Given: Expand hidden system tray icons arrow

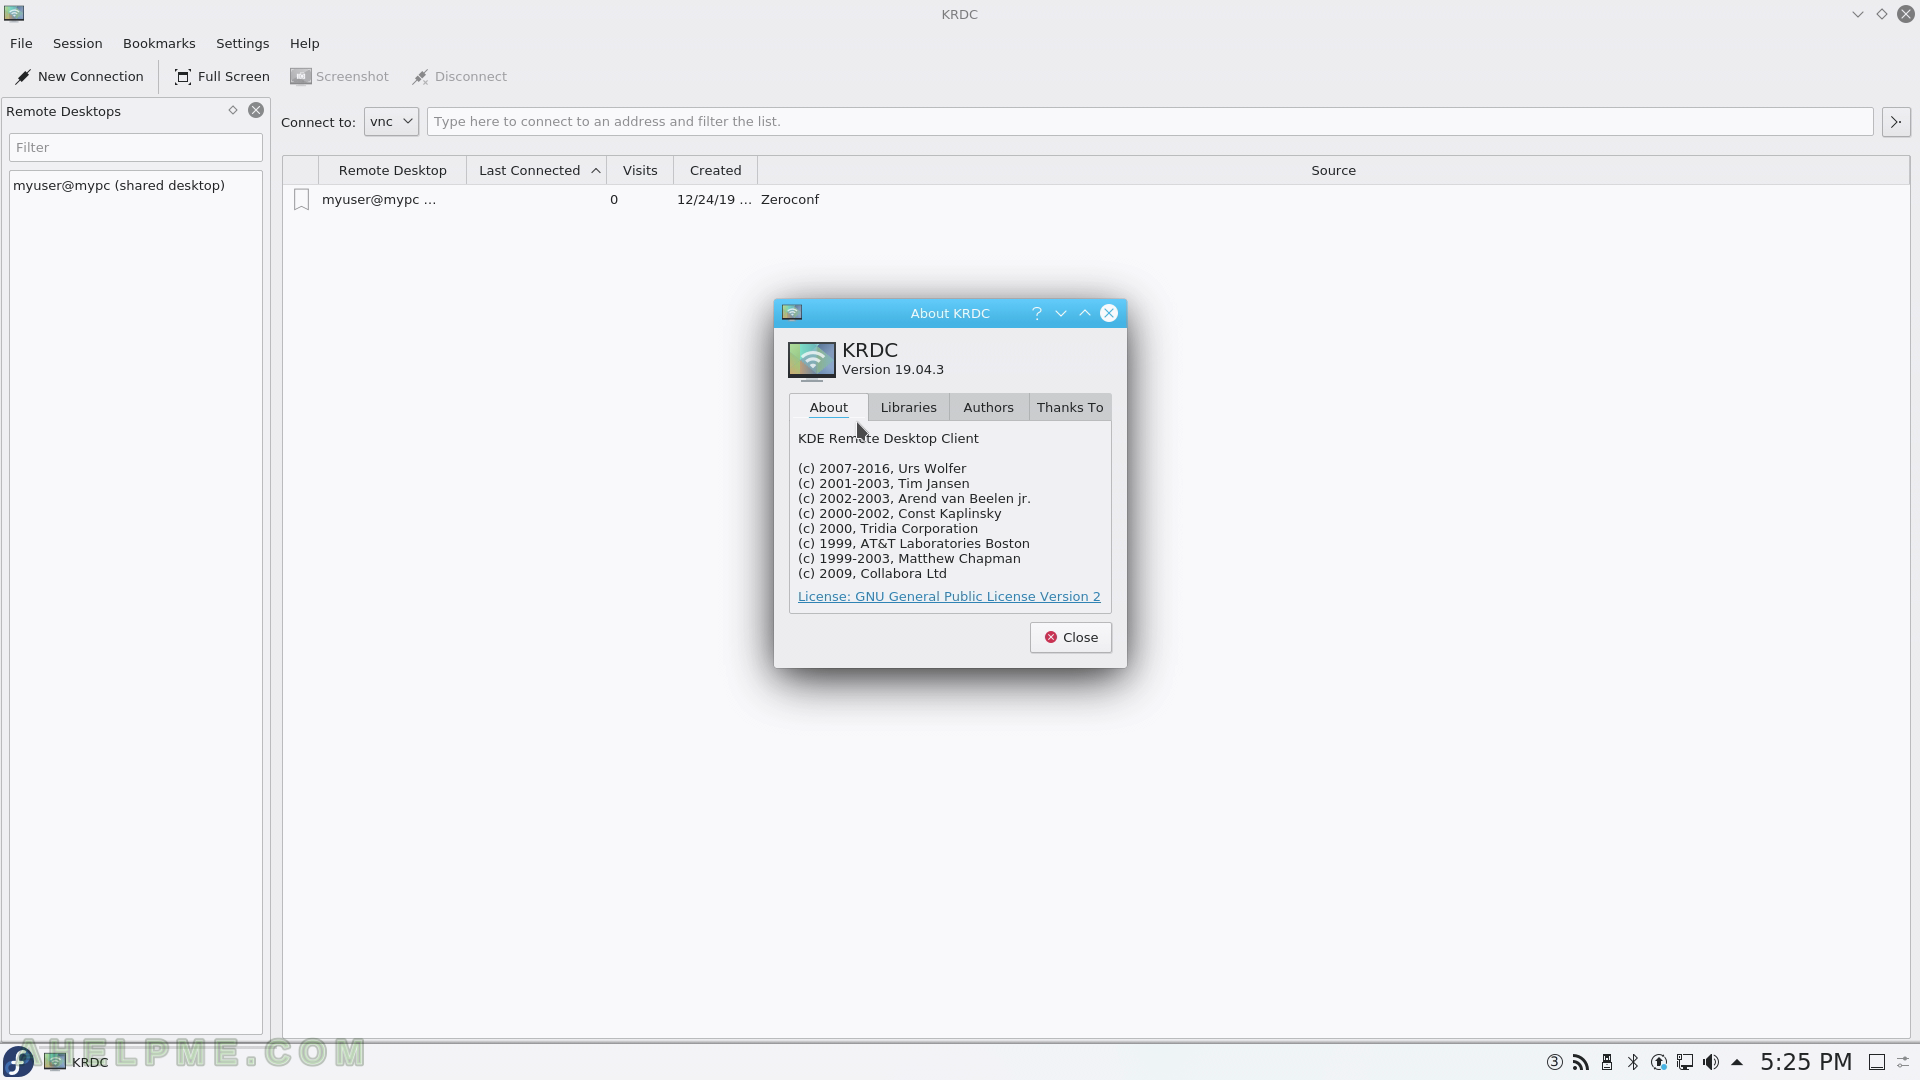Looking at the screenshot, I should pos(1737,1062).
